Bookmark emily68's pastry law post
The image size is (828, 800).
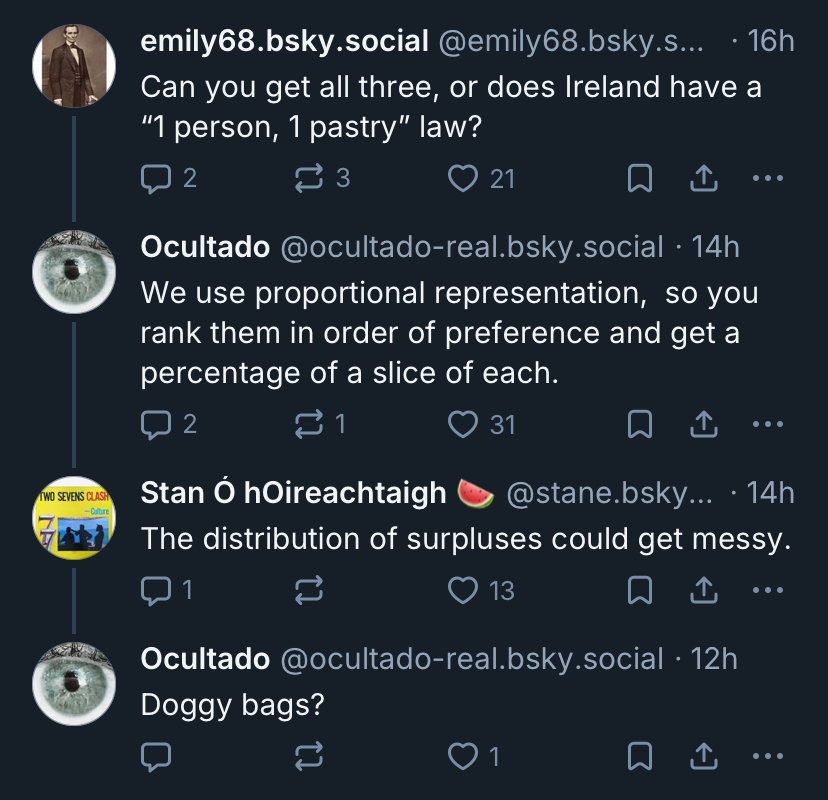click(639, 178)
